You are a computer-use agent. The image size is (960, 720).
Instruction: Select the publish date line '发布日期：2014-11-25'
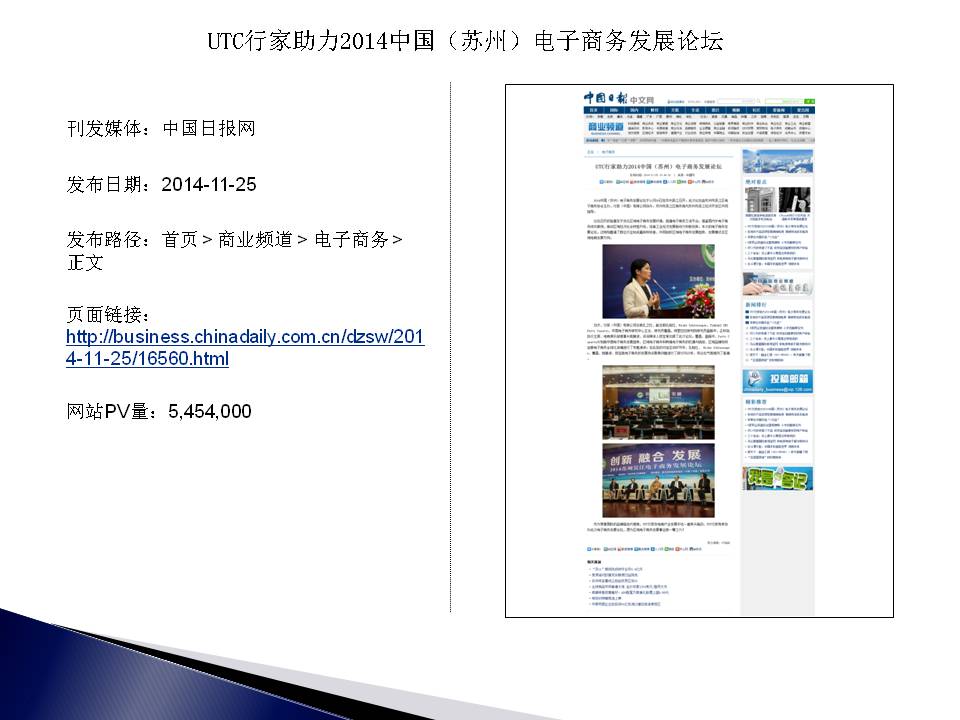(x=162, y=184)
